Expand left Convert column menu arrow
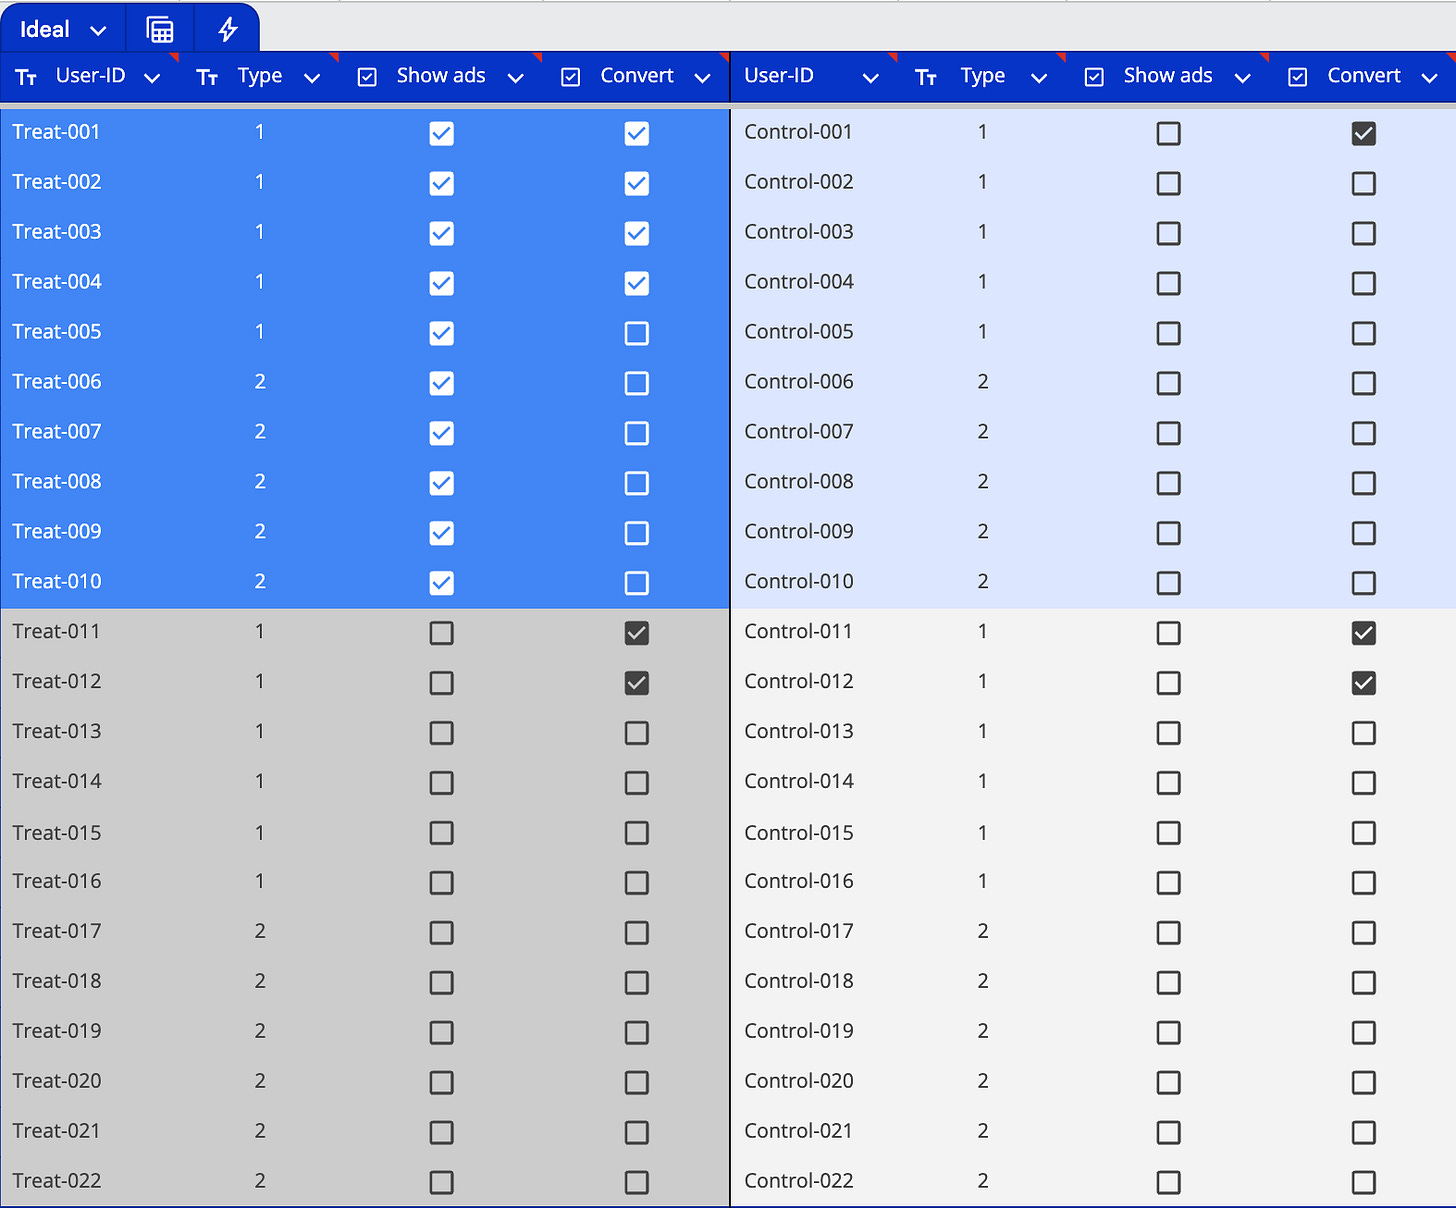 point(703,78)
